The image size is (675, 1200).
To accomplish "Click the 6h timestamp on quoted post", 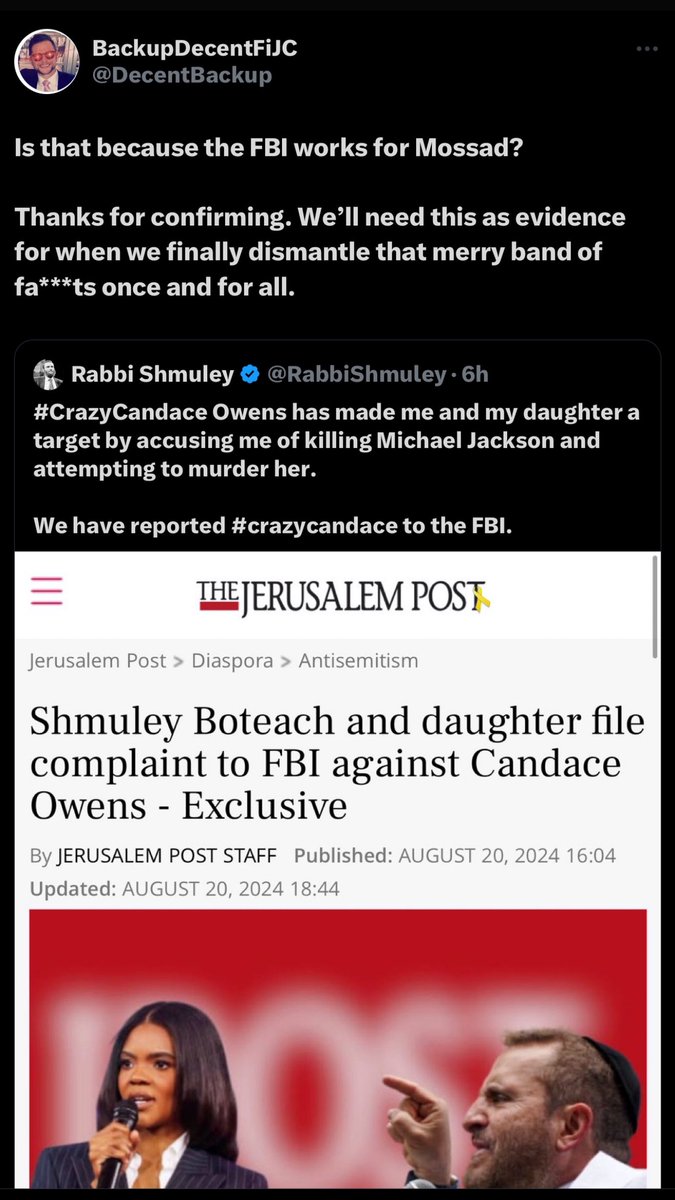I will pyautogui.click(x=475, y=375).
